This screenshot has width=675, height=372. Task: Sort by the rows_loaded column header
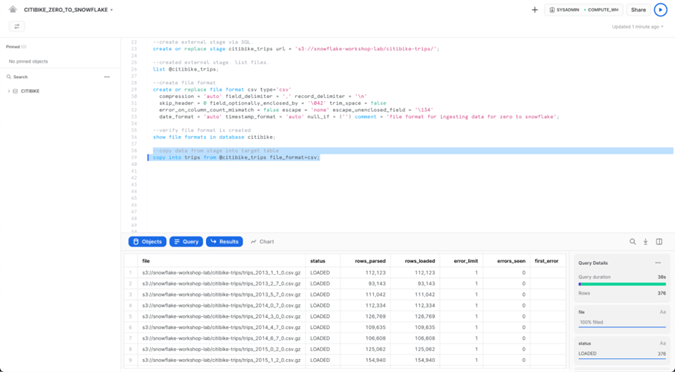415,261
